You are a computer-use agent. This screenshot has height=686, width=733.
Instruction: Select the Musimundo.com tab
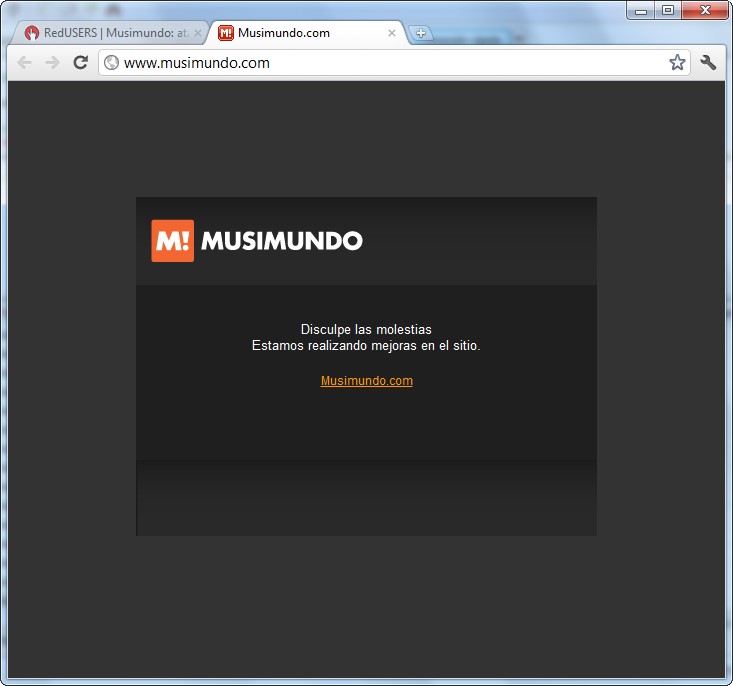point(309,33)
